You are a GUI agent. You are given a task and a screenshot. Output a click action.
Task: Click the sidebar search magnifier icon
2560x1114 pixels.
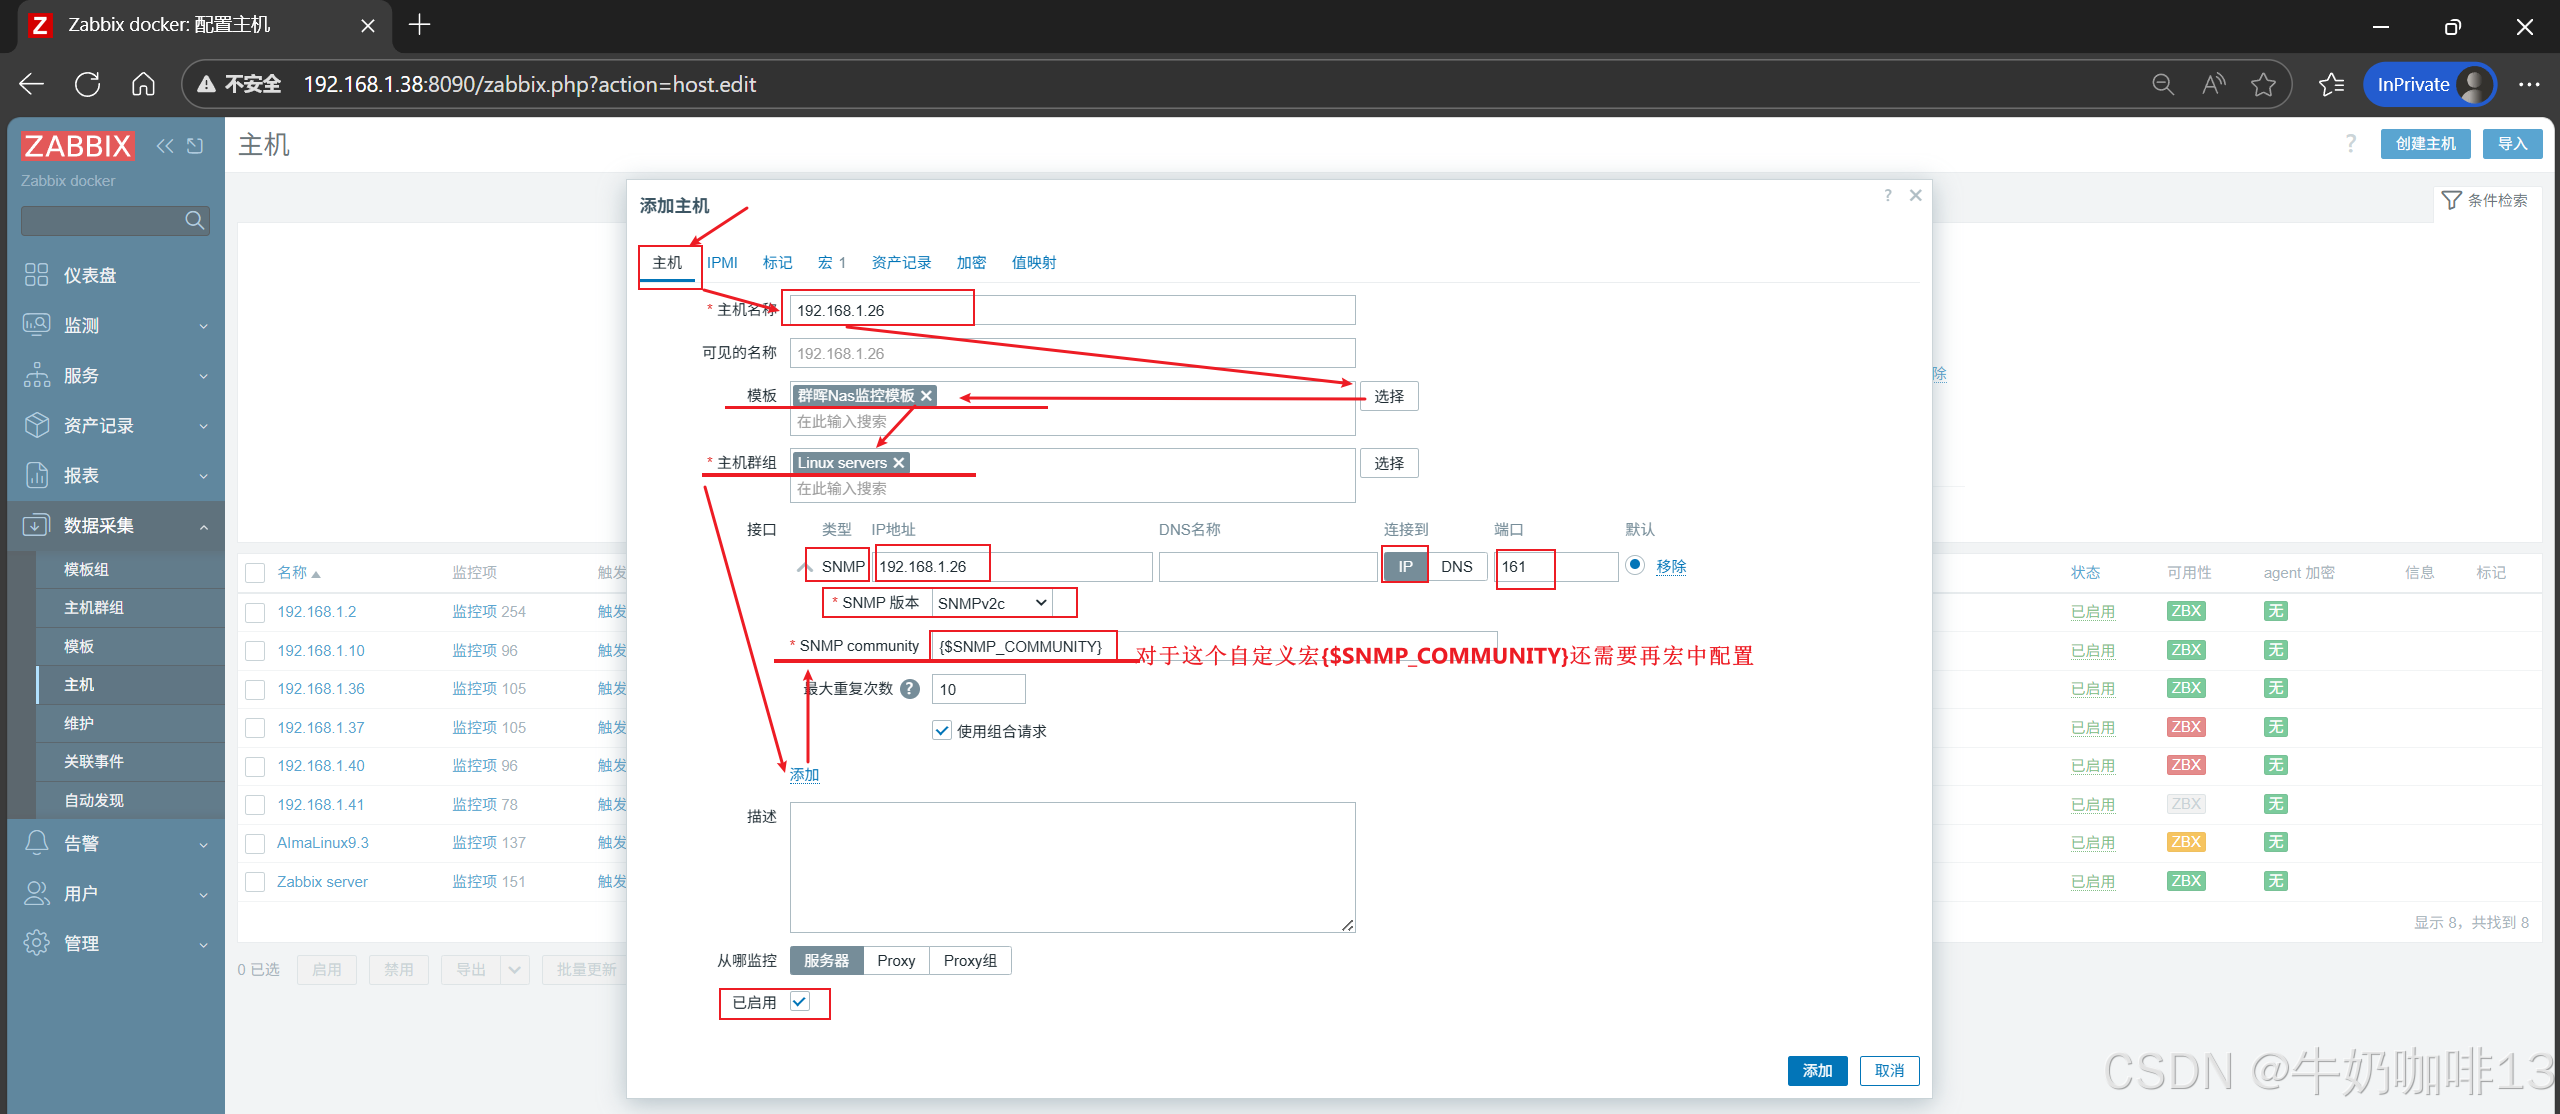pos(194,220)
